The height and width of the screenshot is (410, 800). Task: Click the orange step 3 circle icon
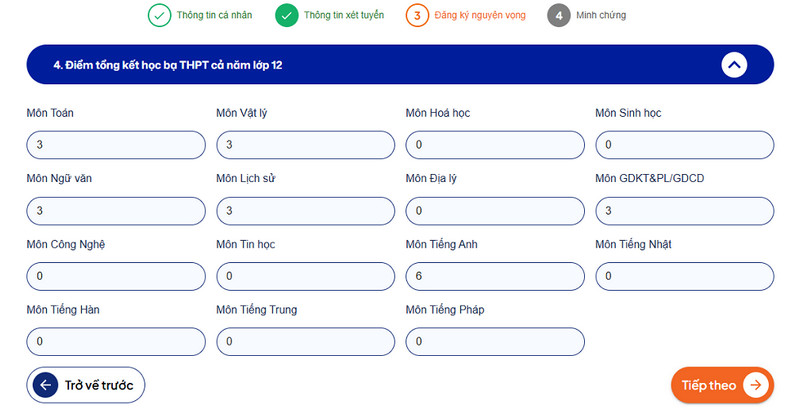coord(417,15)
